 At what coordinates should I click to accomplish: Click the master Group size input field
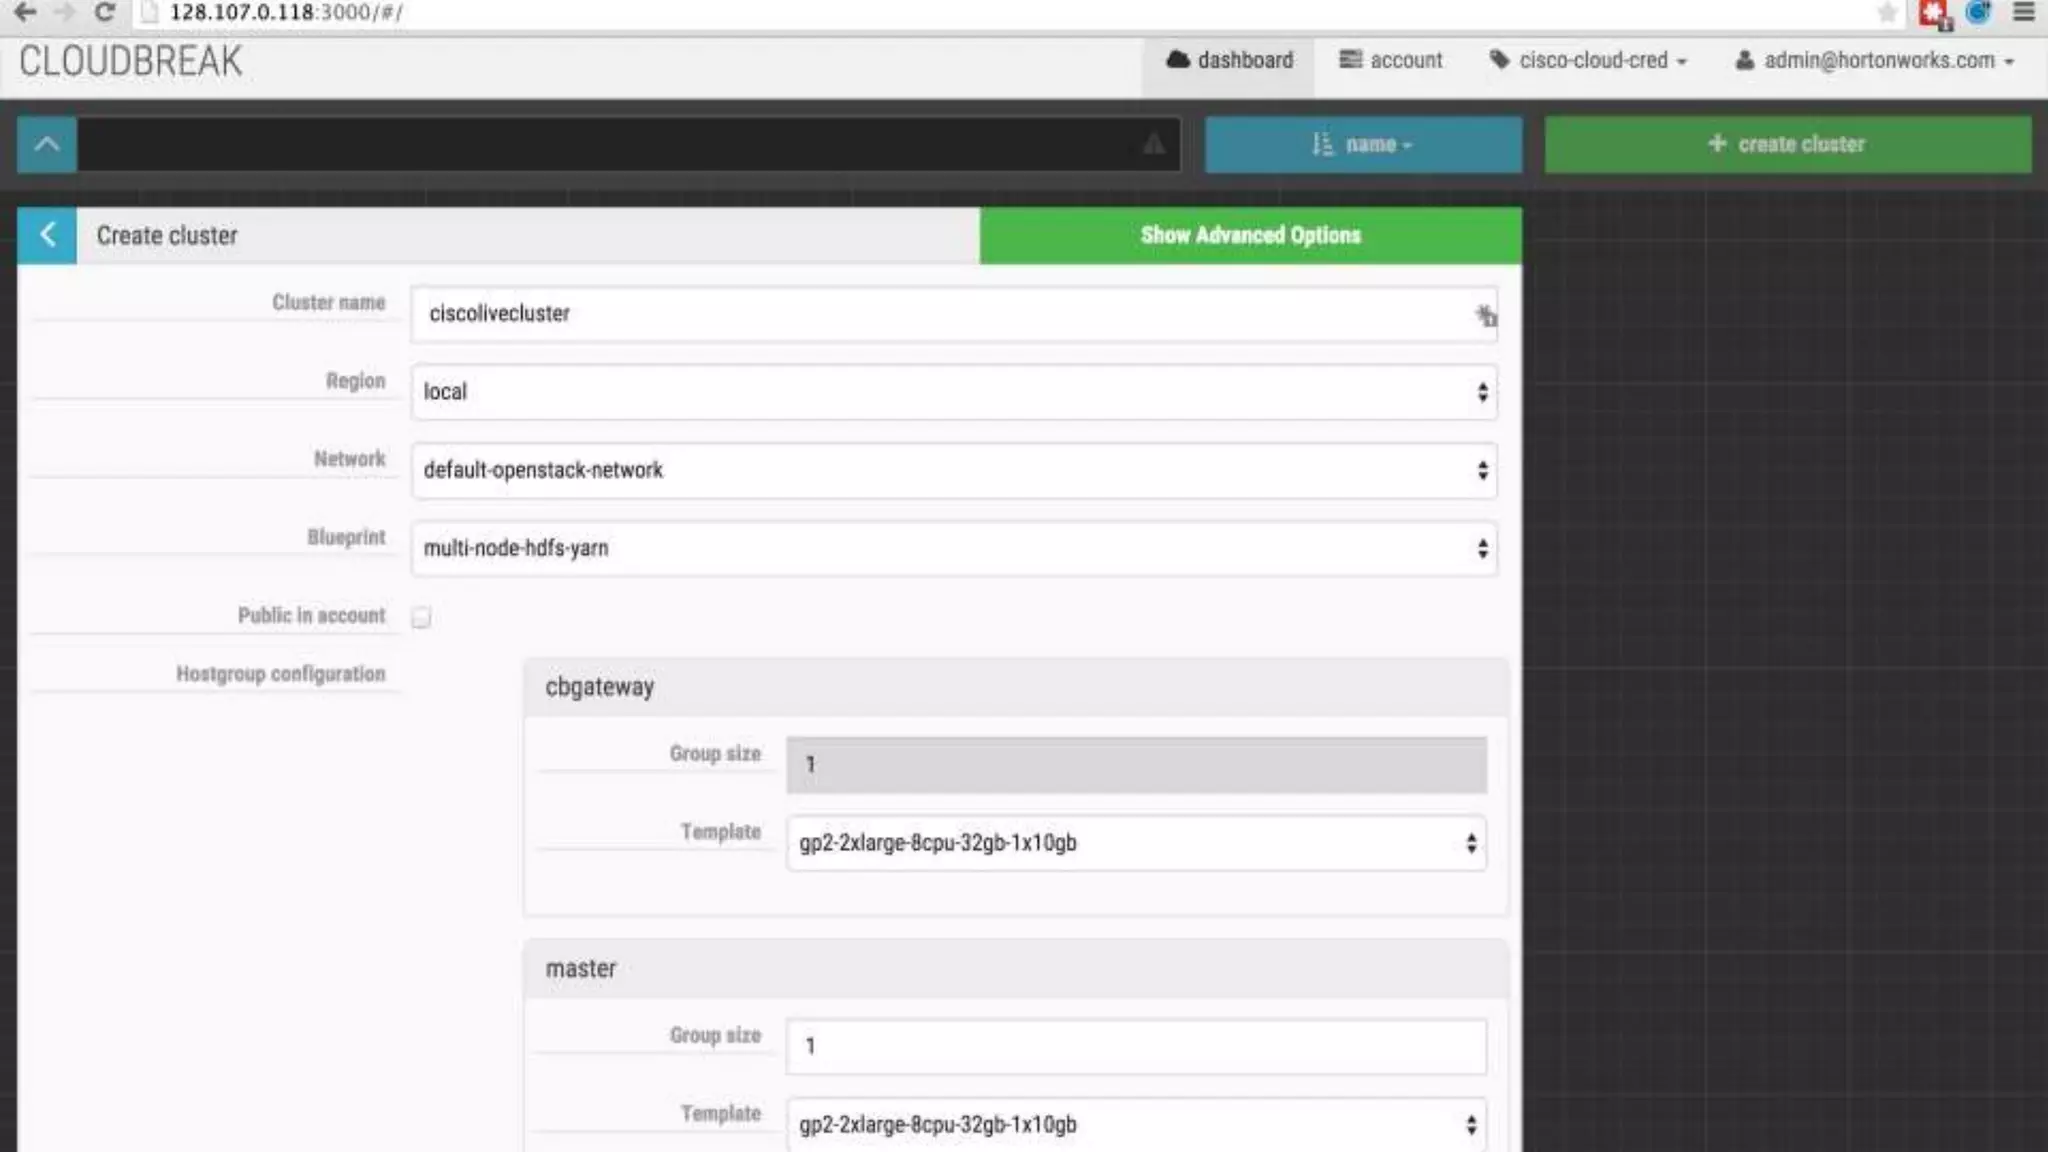point(1135,1046)
